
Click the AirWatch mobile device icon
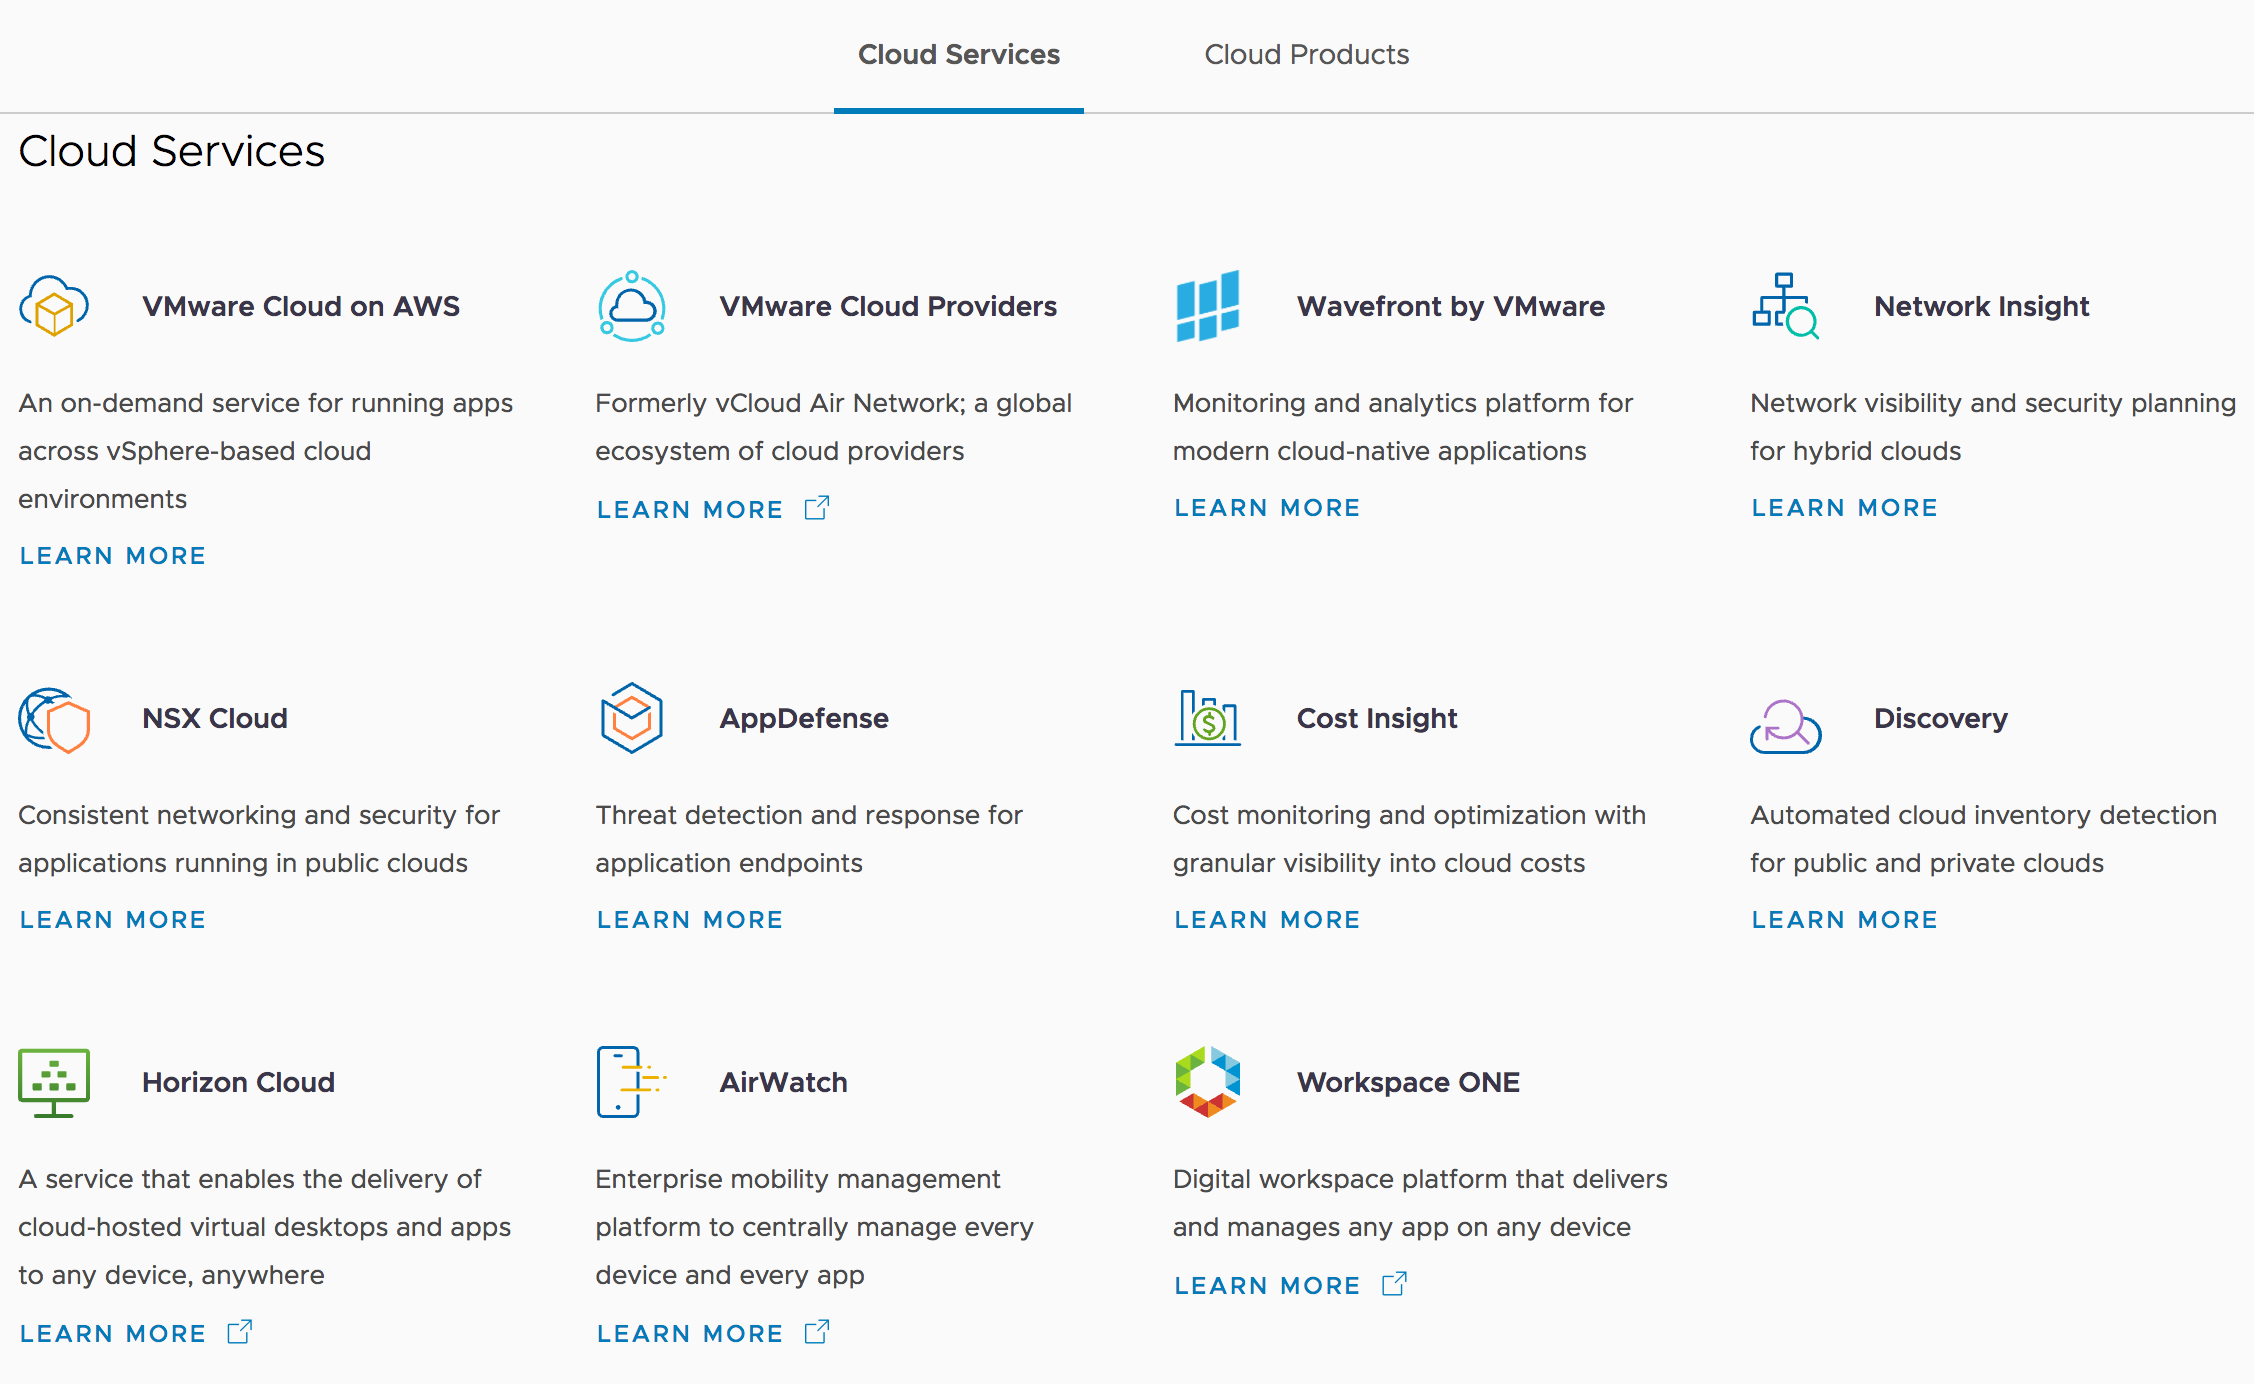(625, 1082)
